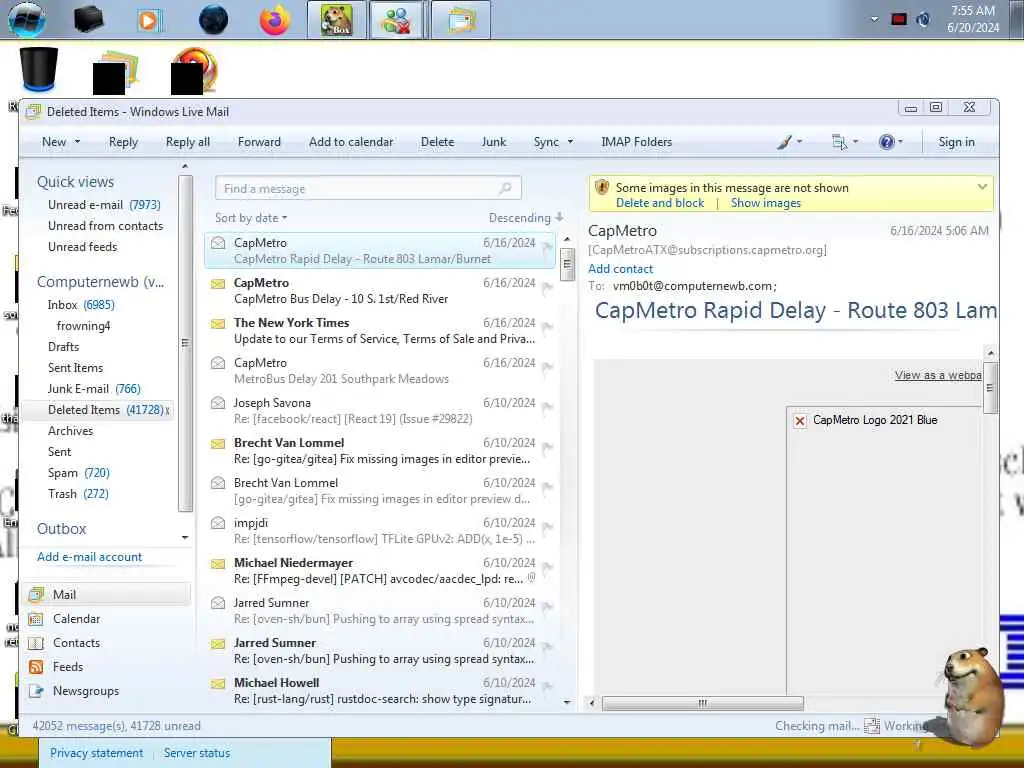Click Forward in the toolbar
The width and height of the screenshot is (1024, 768).
259,142
